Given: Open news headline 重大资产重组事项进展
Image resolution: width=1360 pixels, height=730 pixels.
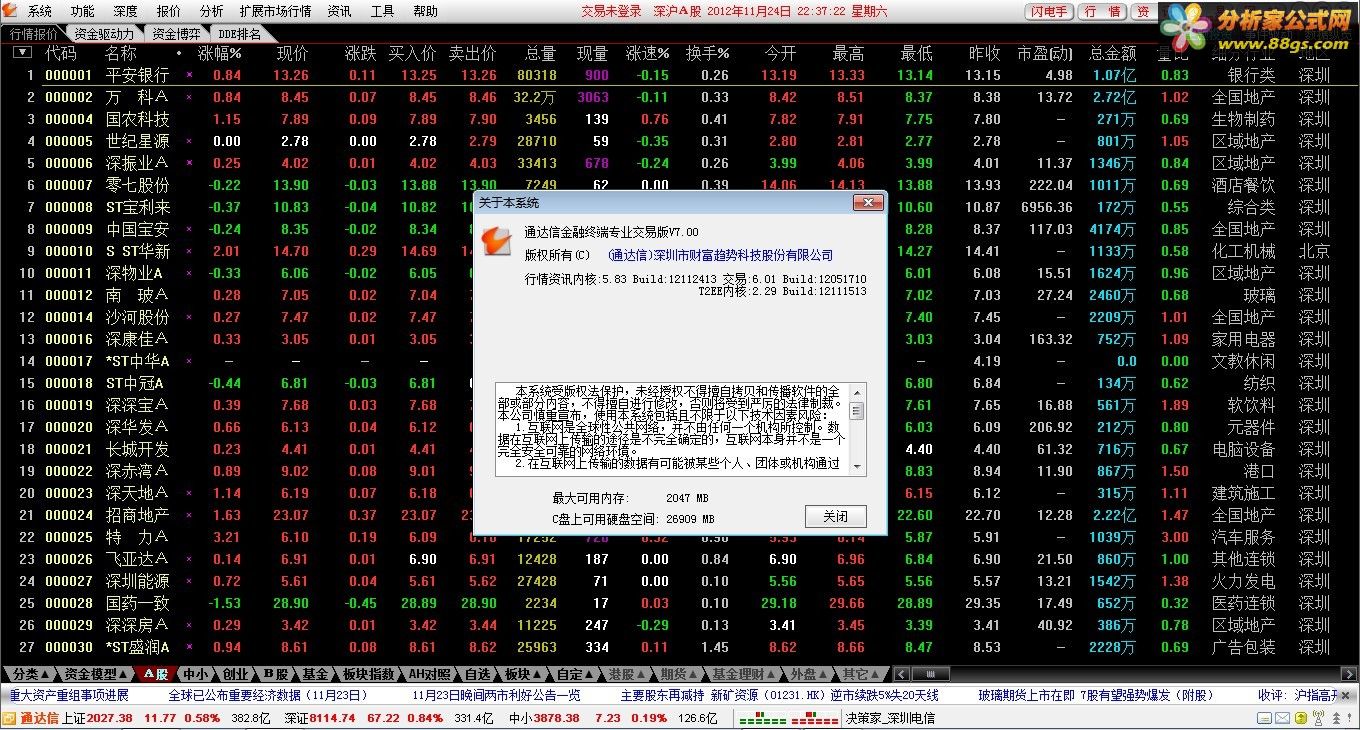Looking at the screenshot, I should (69, 695).
